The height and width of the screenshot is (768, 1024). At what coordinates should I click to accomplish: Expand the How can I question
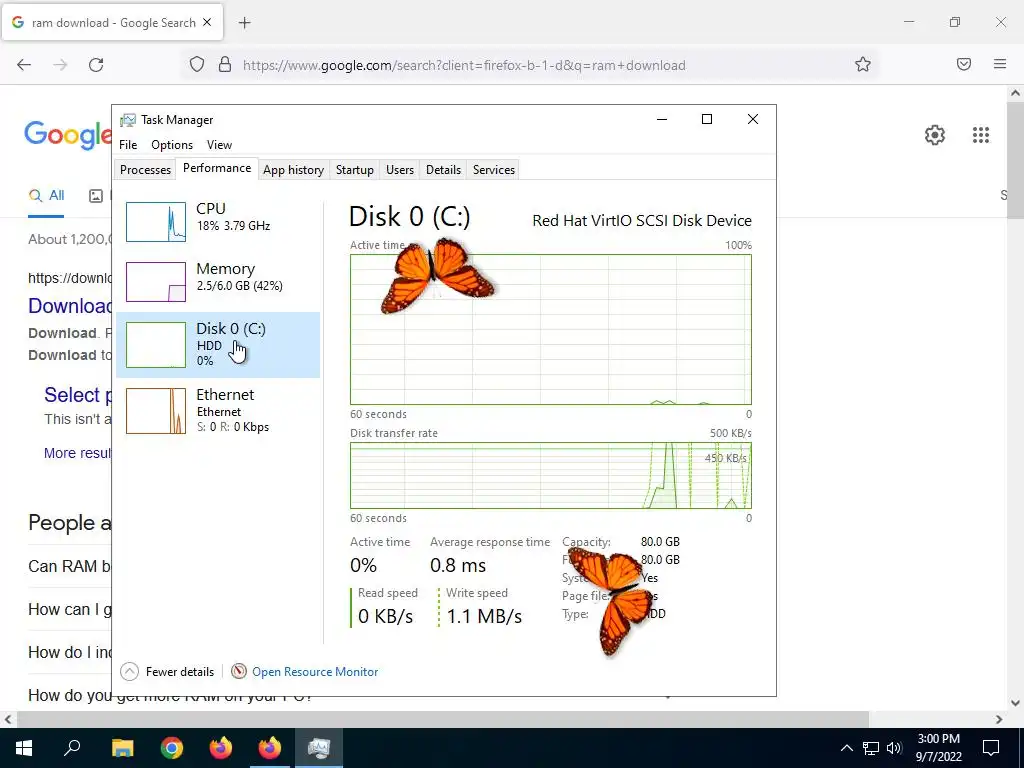coord(70,609)
